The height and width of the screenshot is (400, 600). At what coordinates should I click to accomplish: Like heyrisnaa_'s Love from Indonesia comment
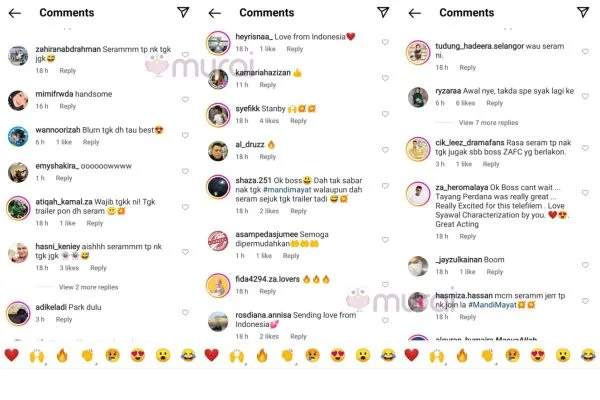(385, 42)
